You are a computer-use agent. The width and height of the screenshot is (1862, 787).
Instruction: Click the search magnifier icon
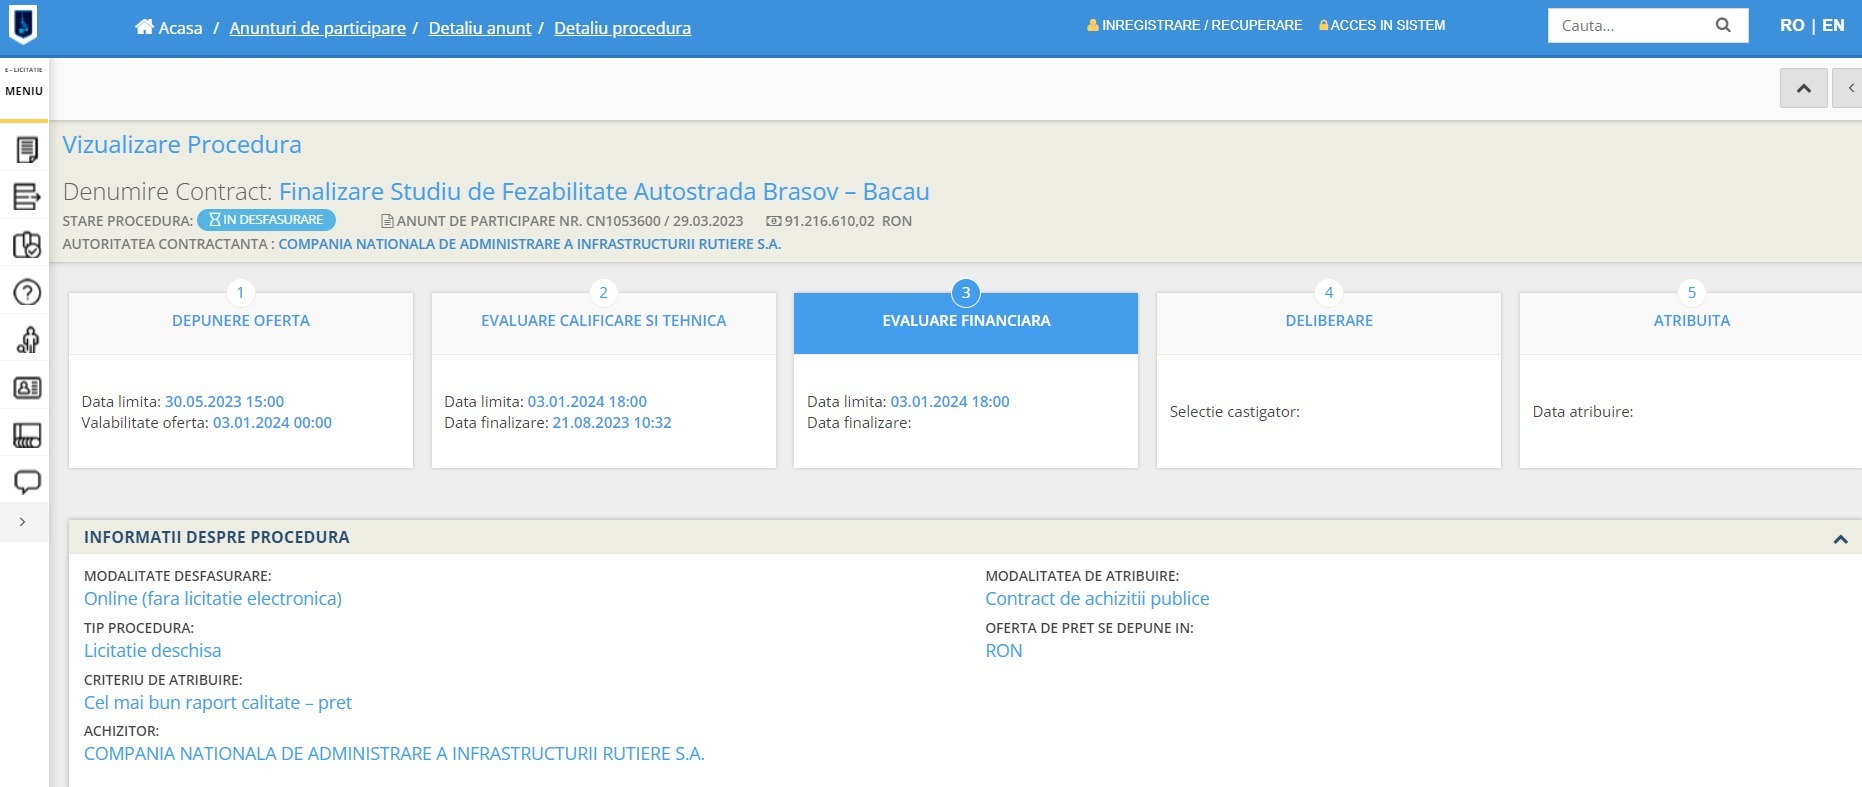point(1723,25)
